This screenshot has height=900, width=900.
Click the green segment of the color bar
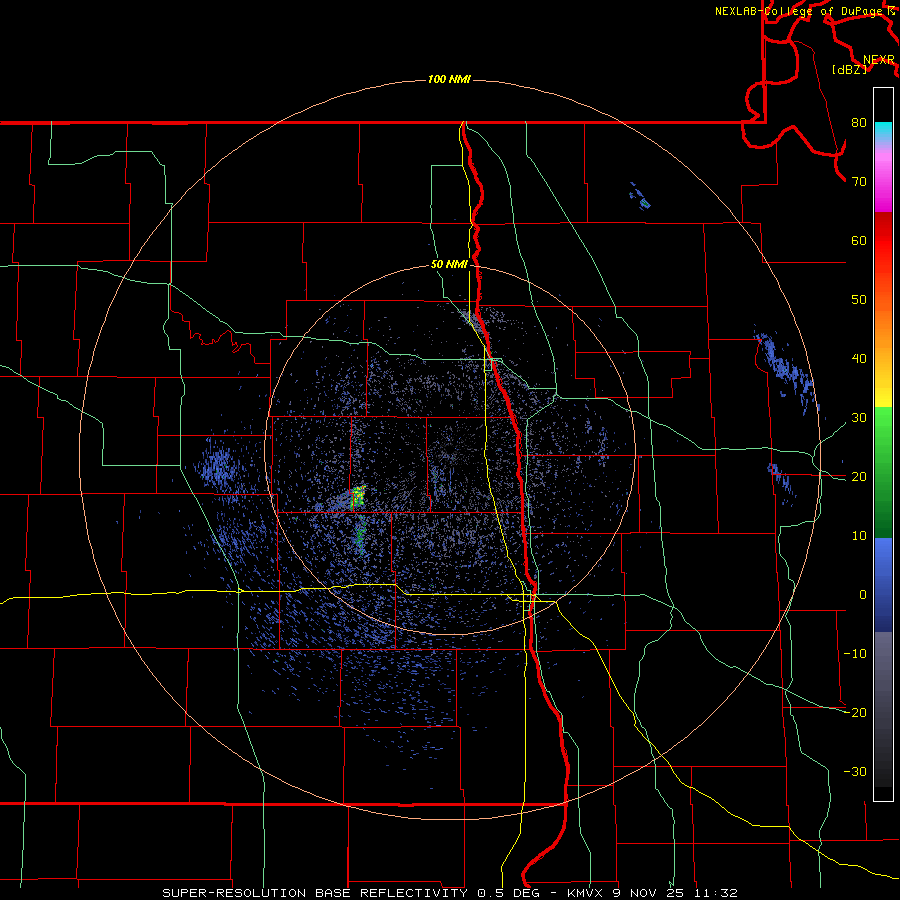[x=883, y=471]
